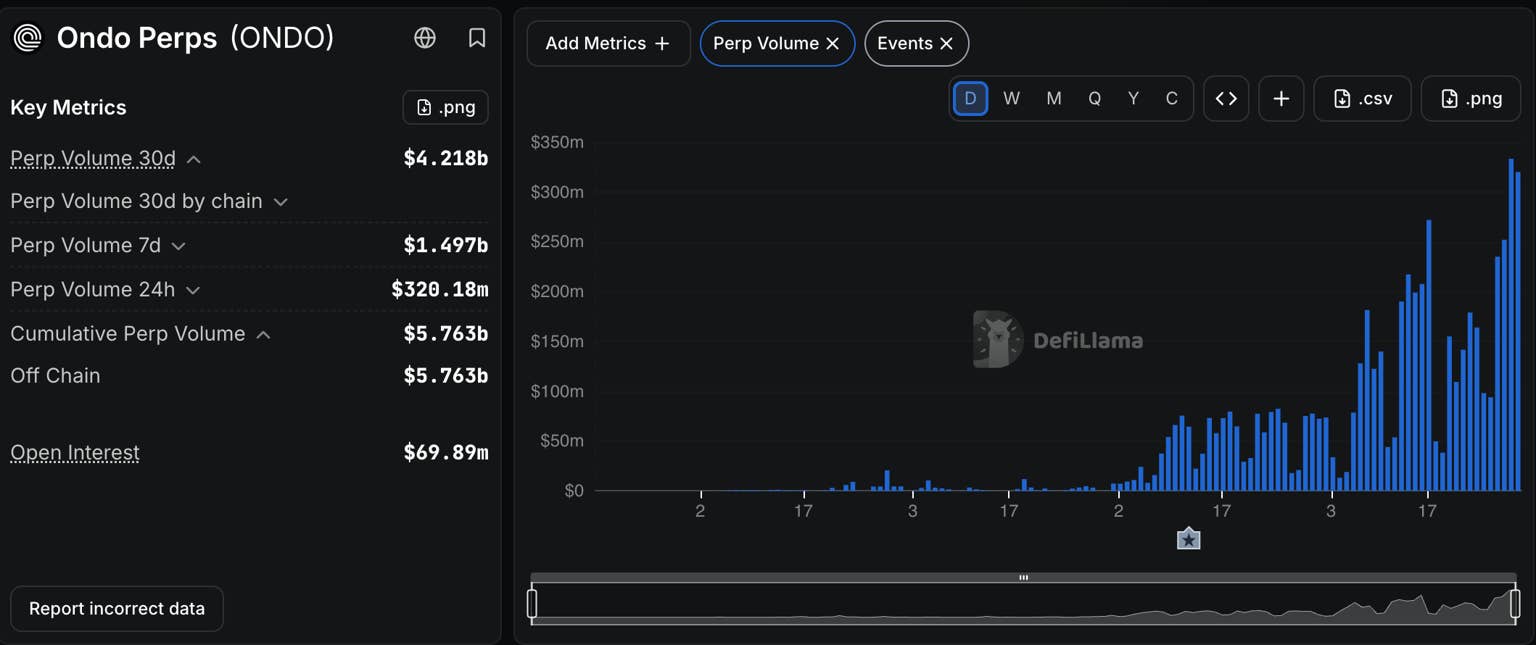
Task: Click the $4.218b 30d volume value
Action: point(446,158)
